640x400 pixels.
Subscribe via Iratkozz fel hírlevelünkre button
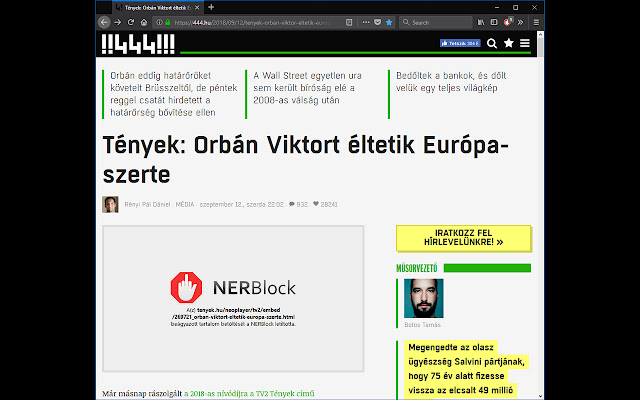click(x=464, y=238)
